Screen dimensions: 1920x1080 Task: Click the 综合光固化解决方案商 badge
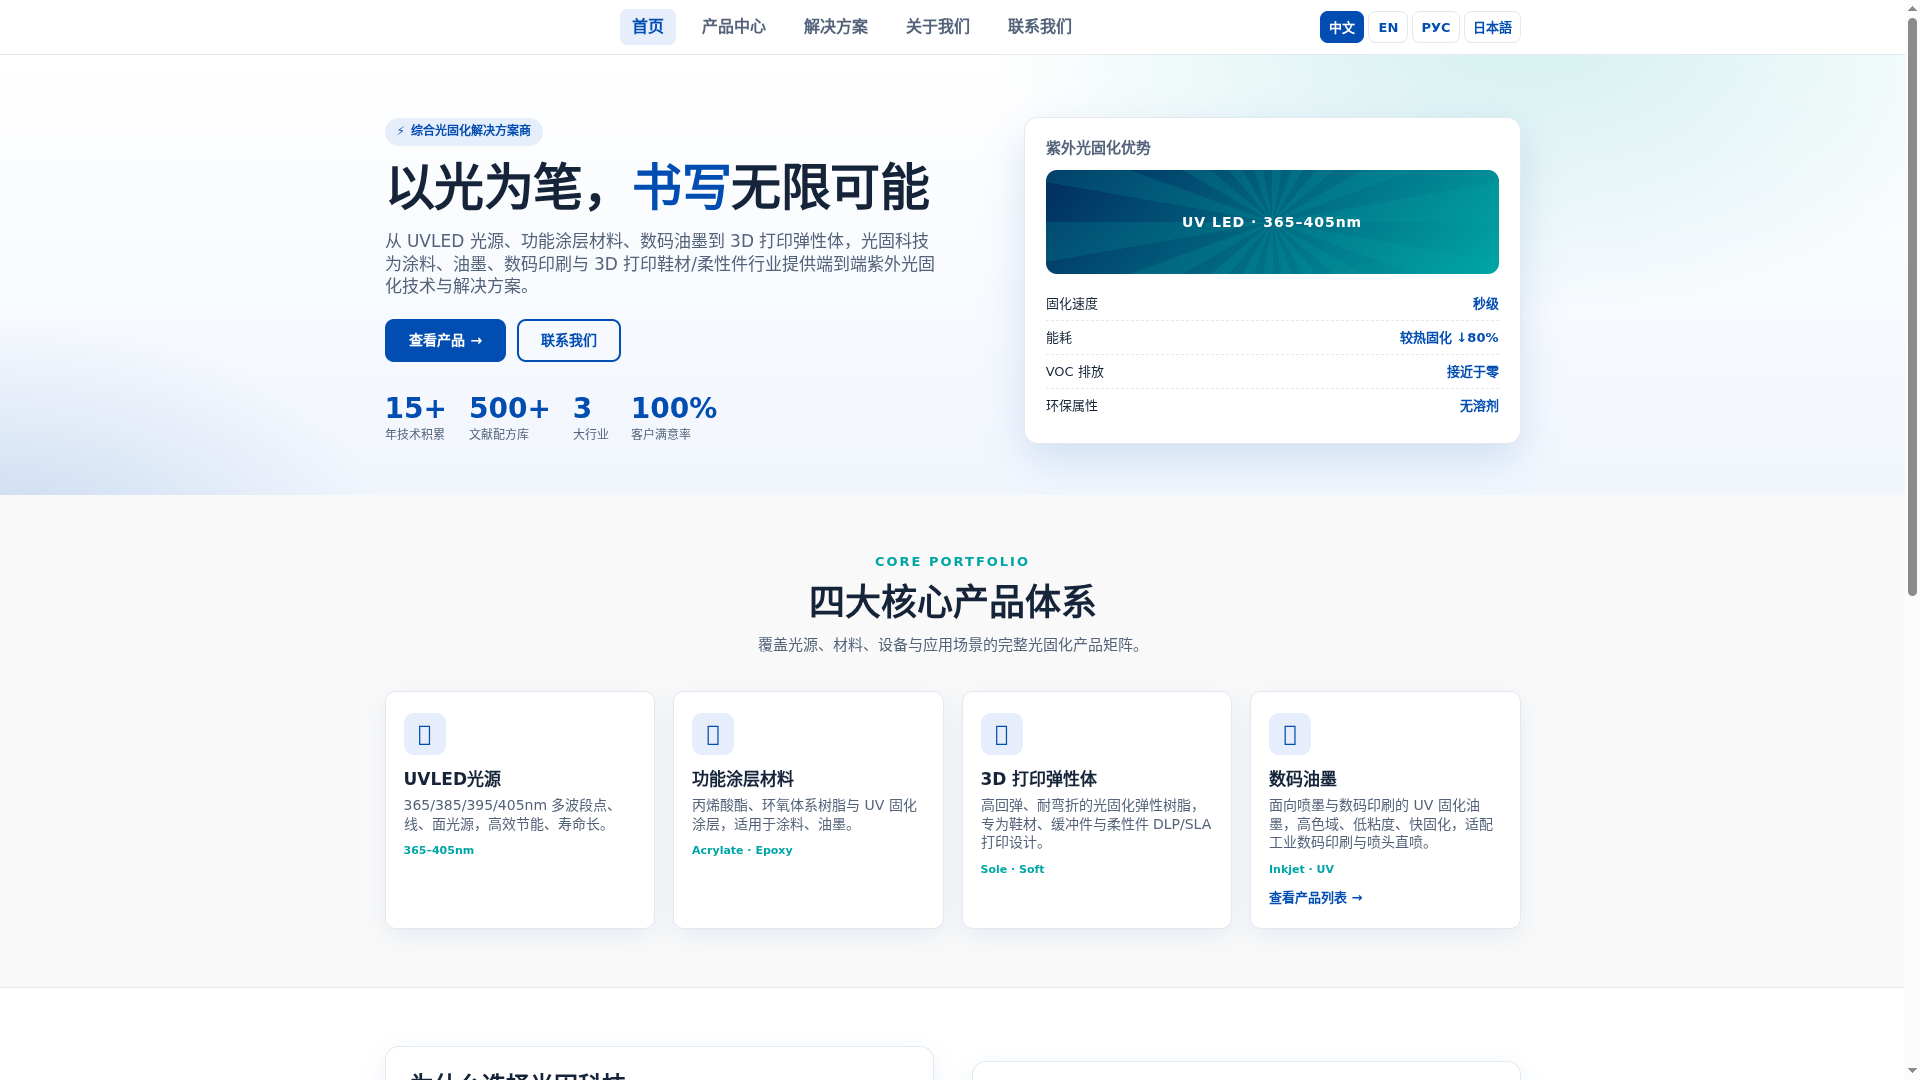click(463, 131)
